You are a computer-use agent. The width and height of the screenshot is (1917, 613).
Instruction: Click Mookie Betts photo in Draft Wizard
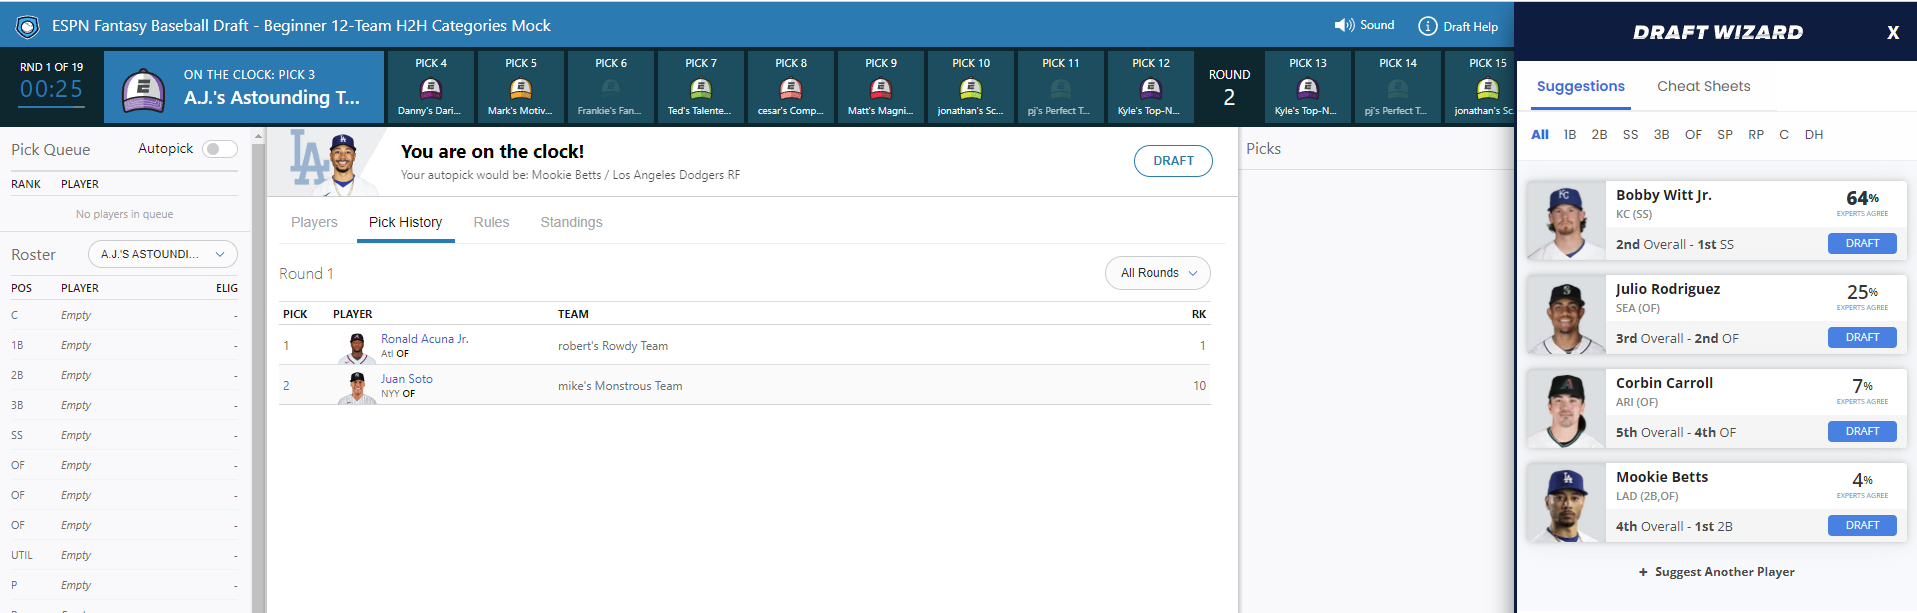point(1566,503)
